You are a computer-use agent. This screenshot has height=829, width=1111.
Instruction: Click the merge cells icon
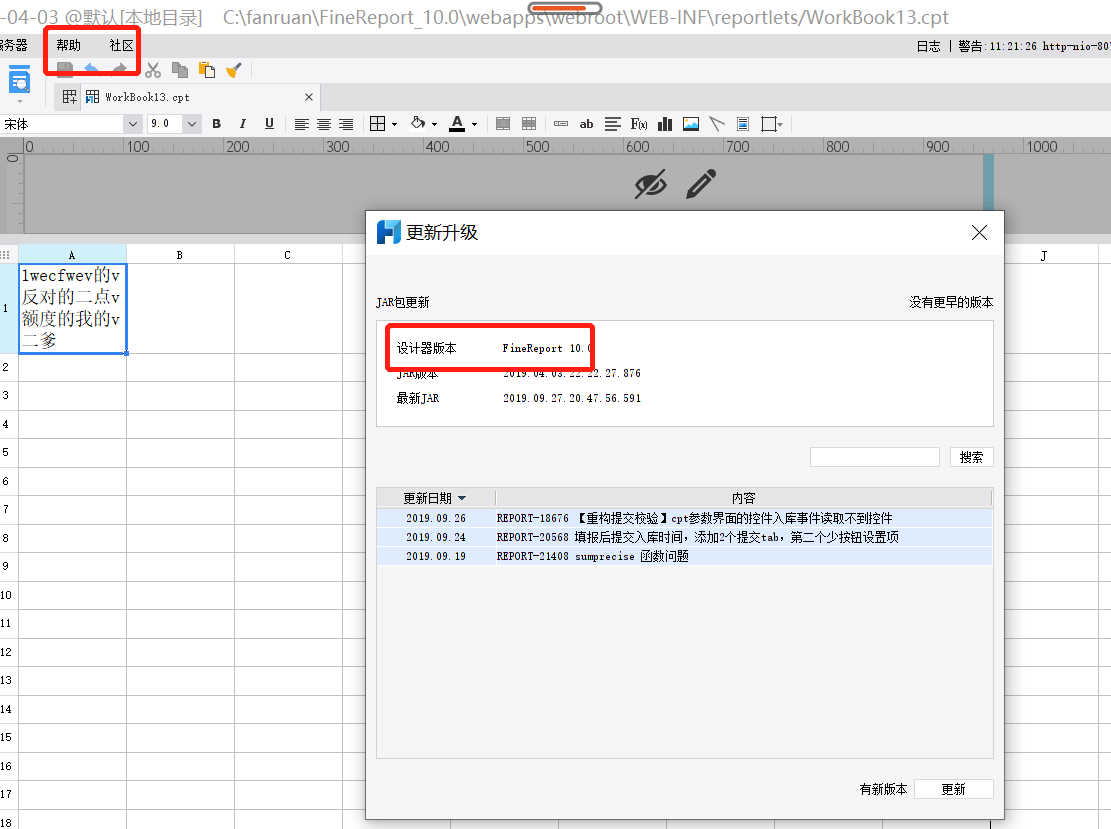click(x=503, y=124)
